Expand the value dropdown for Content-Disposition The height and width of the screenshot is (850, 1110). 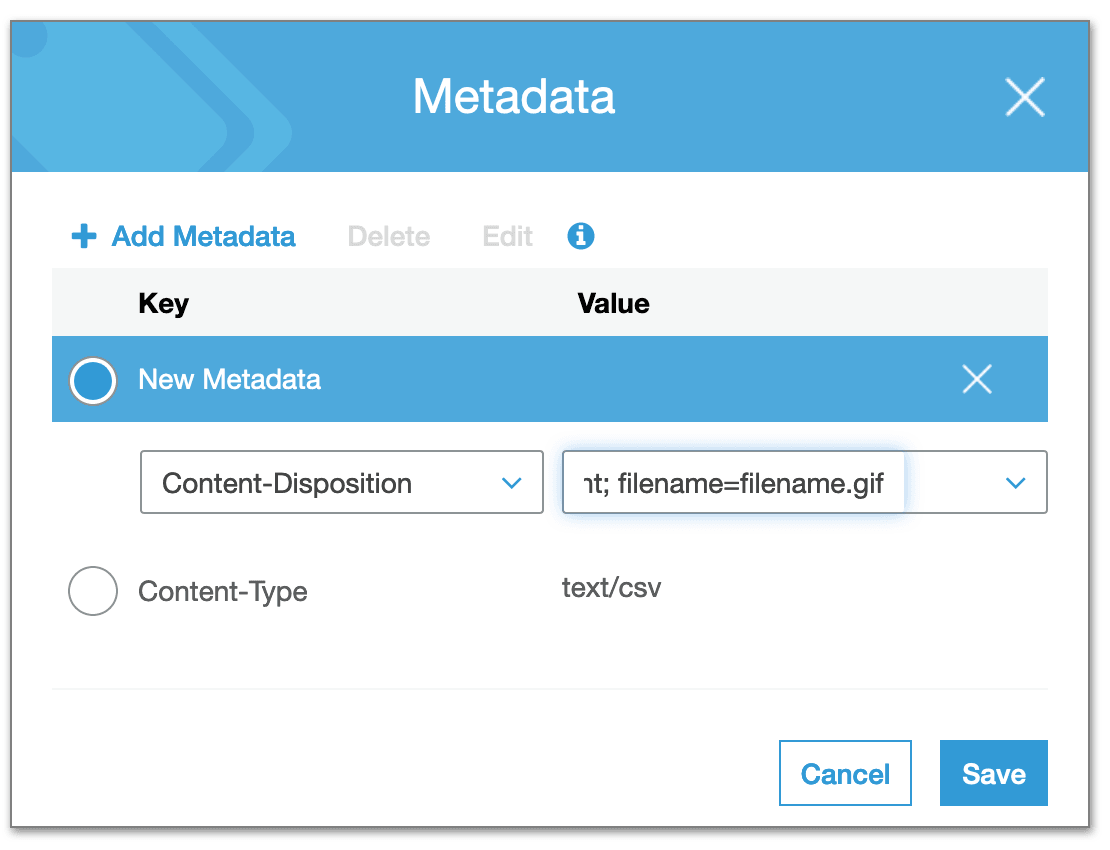coord(1016,482)
